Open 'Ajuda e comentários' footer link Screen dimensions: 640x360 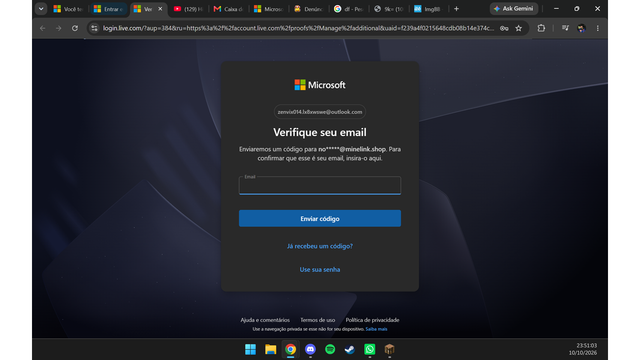[x=265, y=320]
